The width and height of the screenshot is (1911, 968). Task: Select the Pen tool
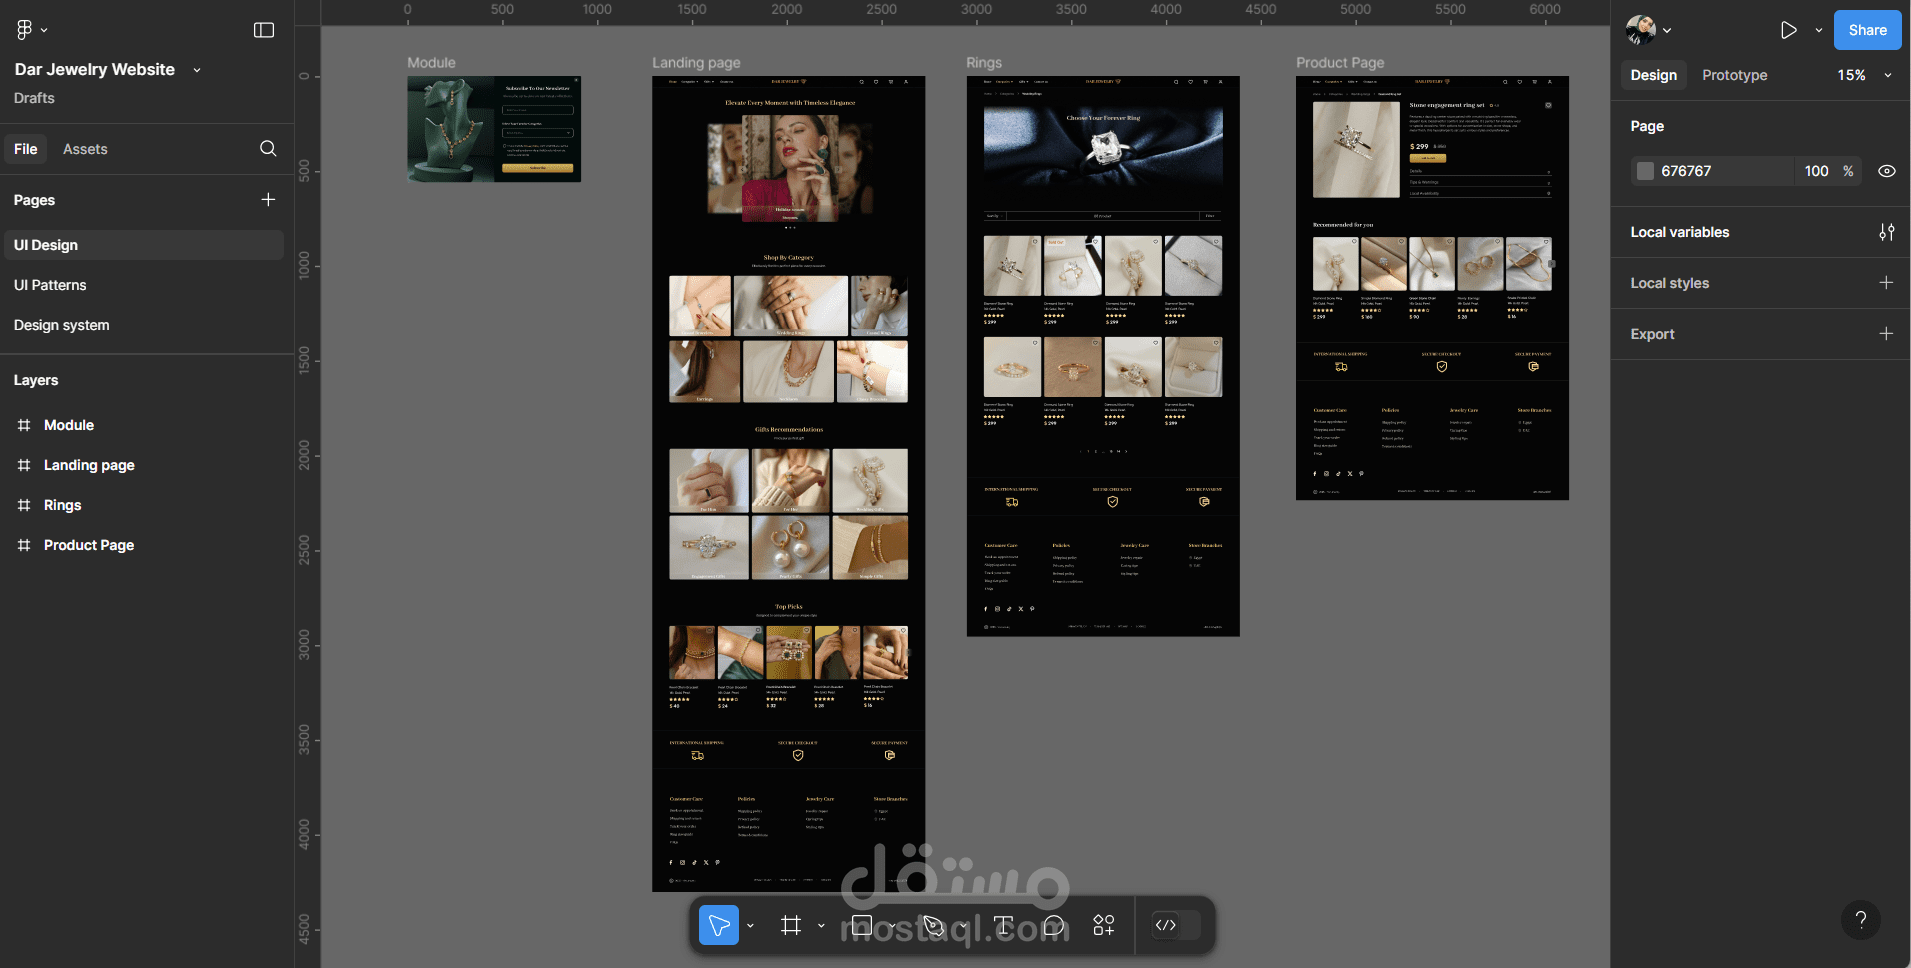click(x=933, y=925)
